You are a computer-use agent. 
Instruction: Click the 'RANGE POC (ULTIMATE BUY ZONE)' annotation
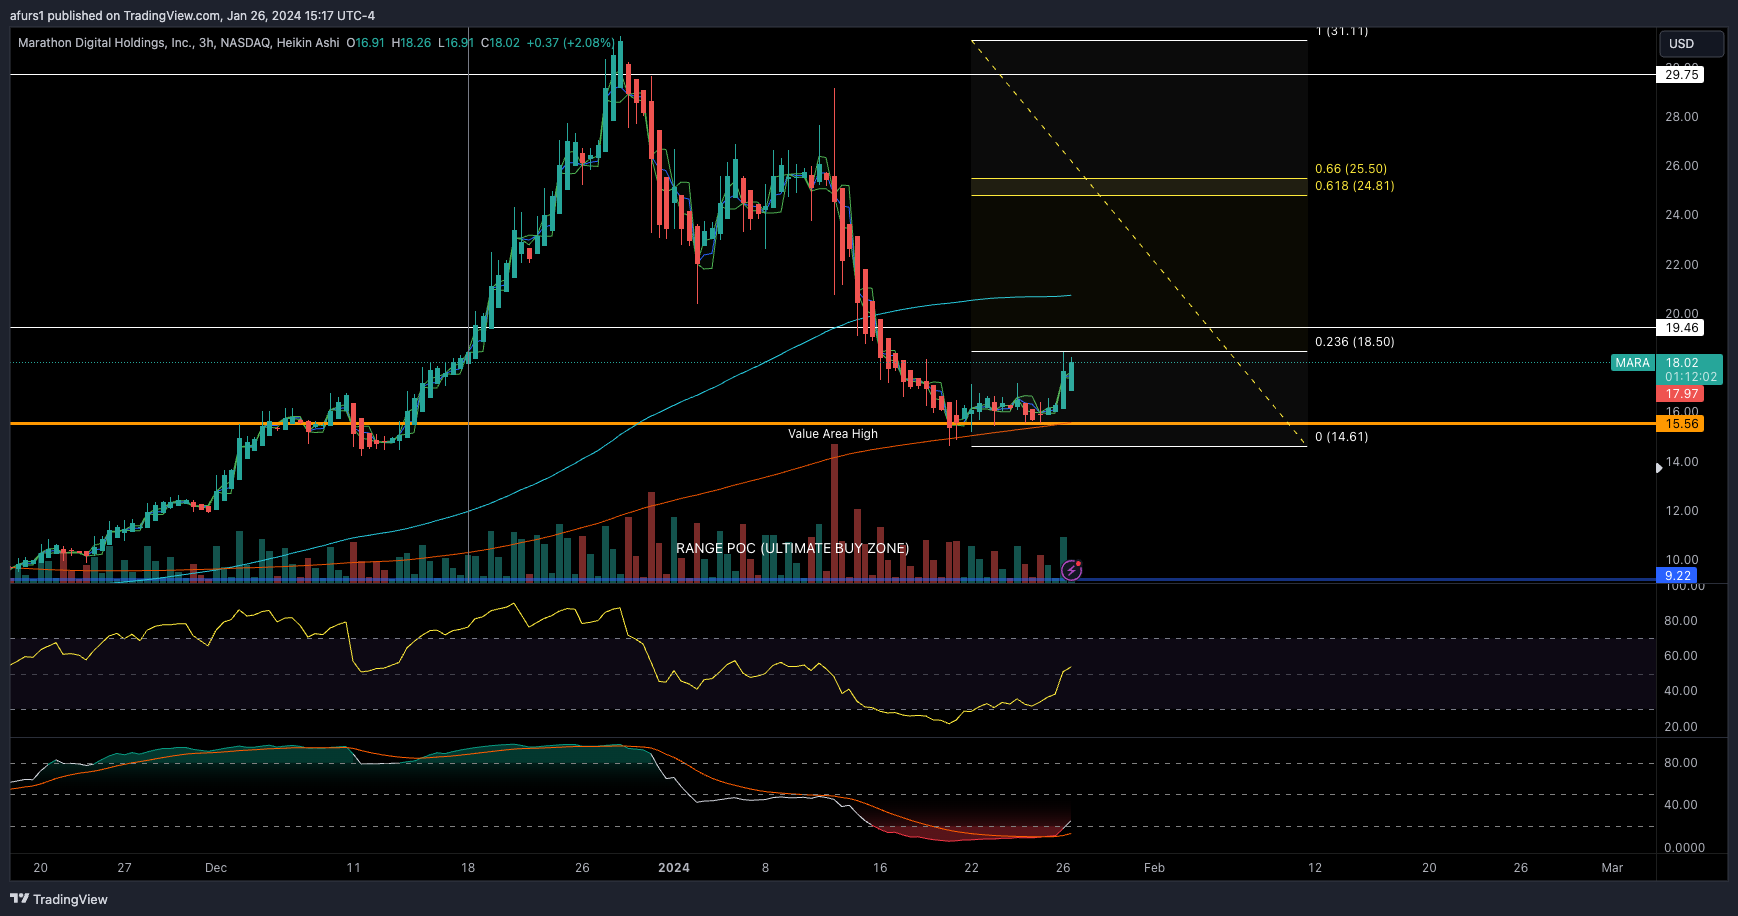tap(792, 548)
